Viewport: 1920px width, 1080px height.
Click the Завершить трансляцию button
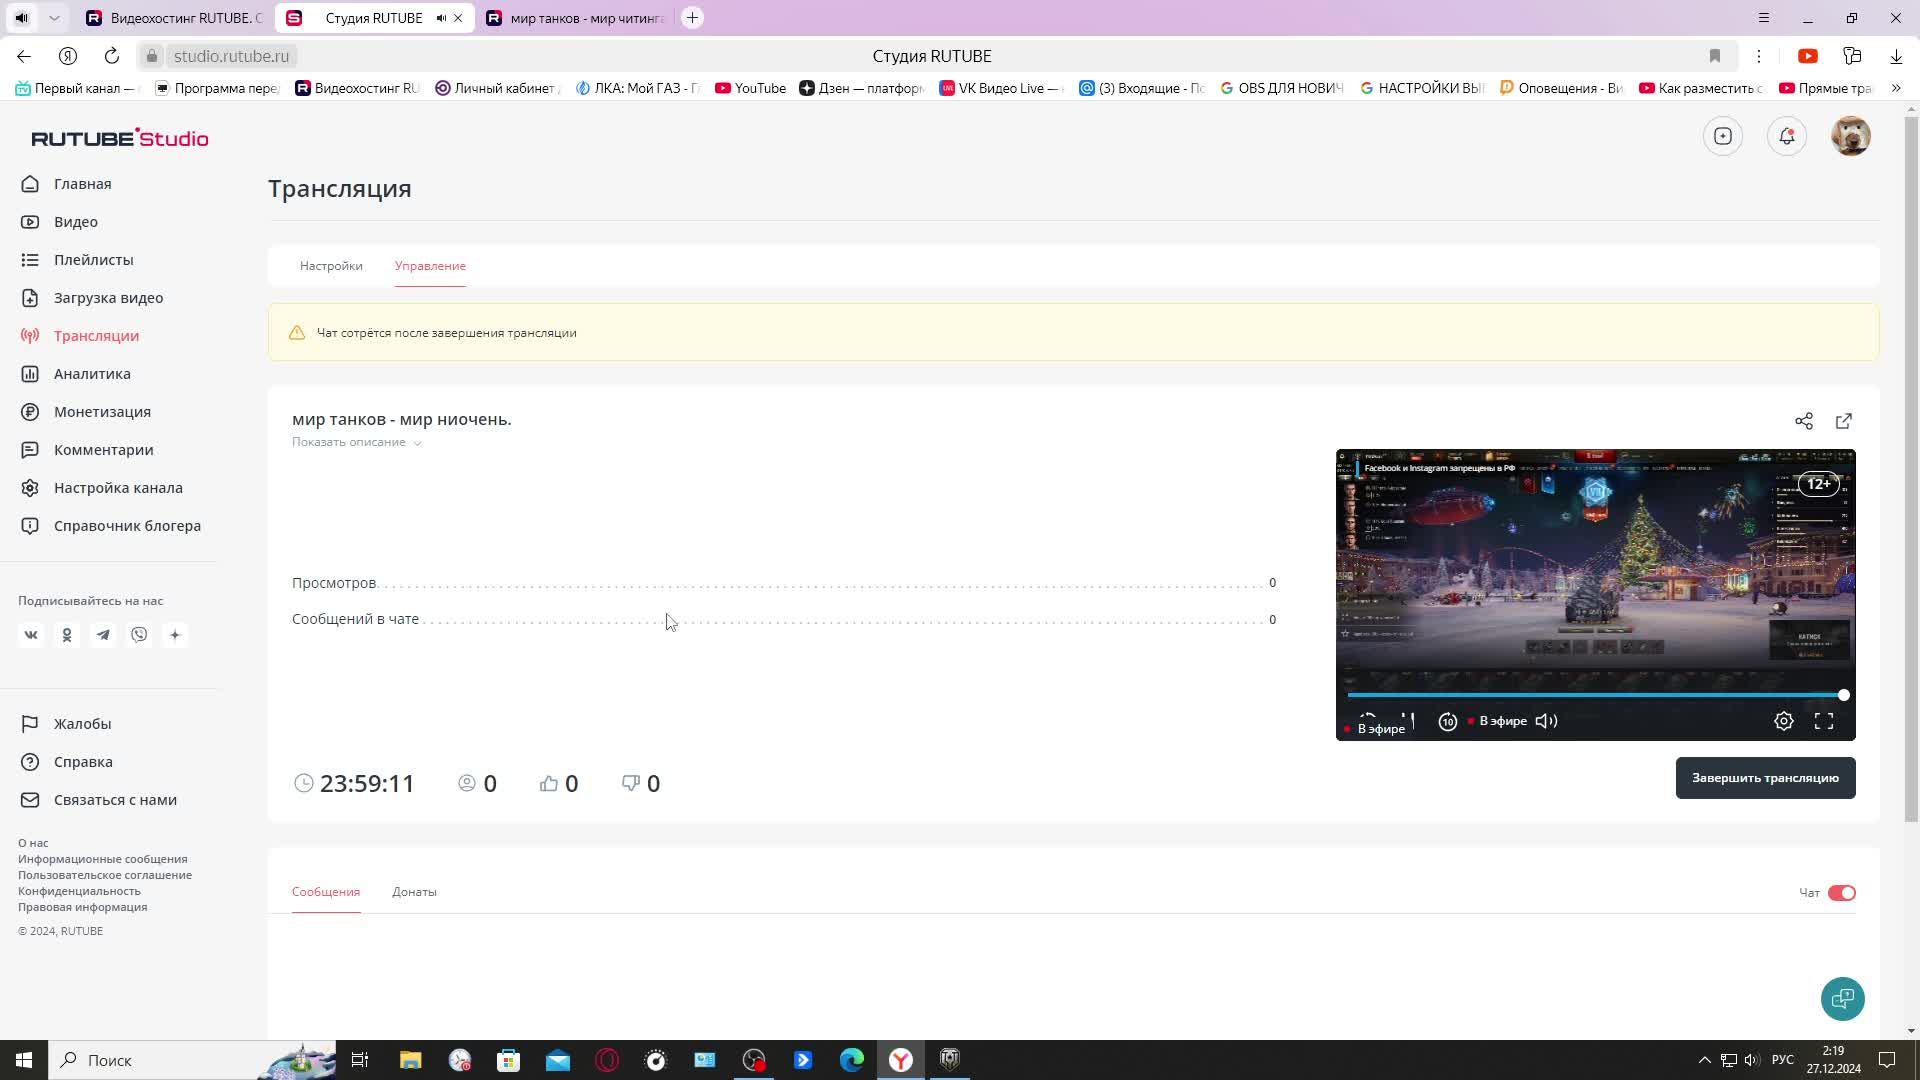pyautogui.click(x=1766, y=777)
